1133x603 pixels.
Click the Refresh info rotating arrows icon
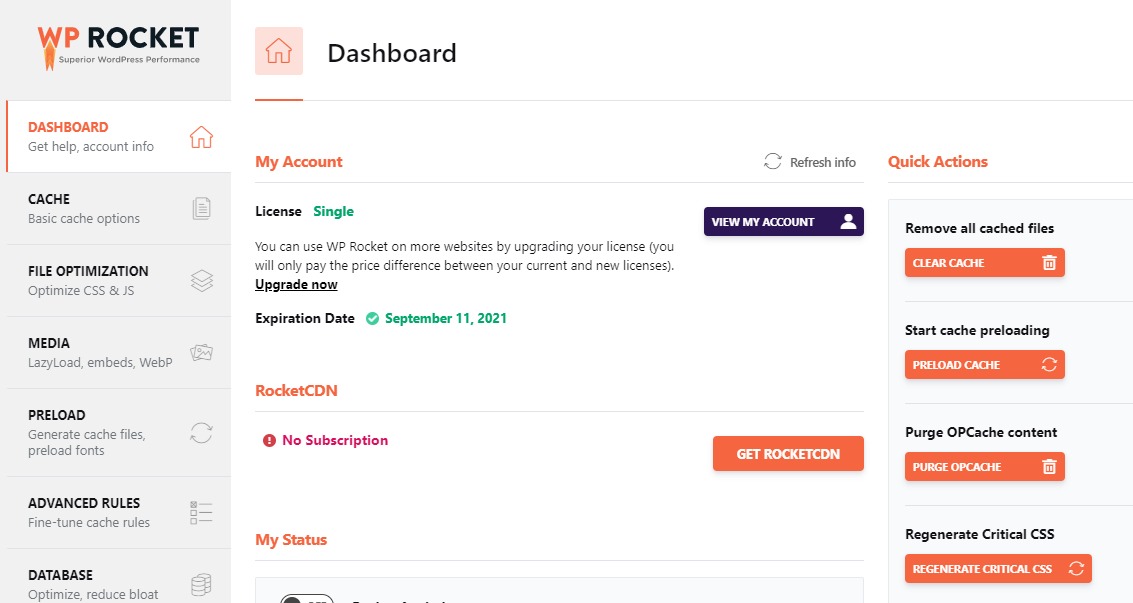[772, 162]
